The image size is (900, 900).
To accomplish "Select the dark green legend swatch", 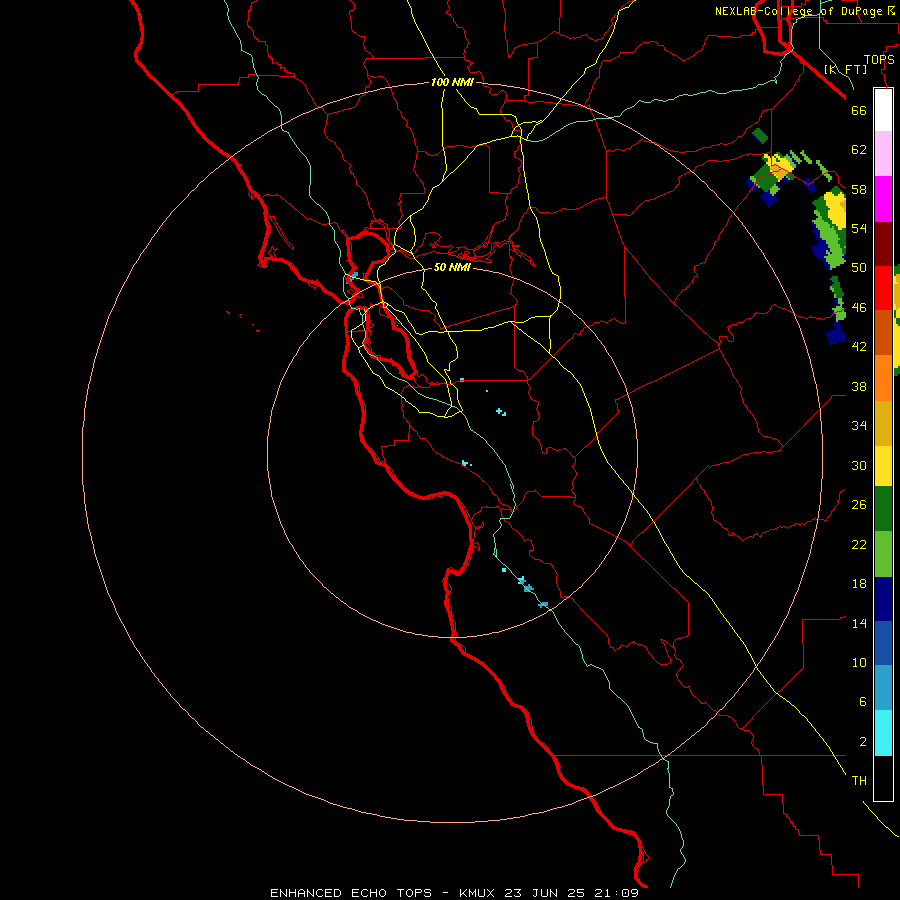I will point(883,509).
